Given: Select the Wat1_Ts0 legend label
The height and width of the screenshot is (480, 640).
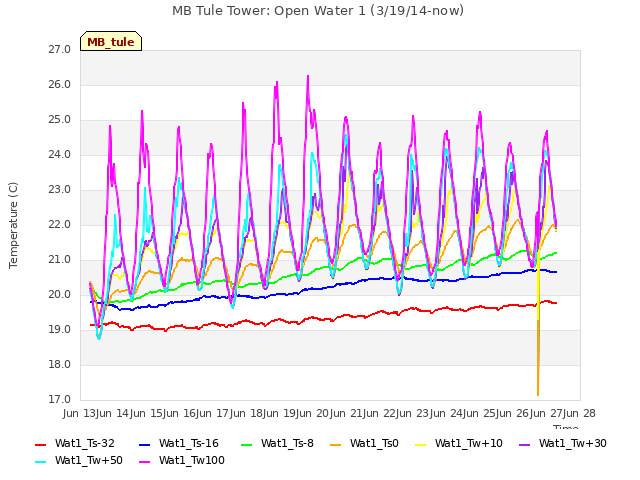Looking at the screenshot, I should coord(374,443).
